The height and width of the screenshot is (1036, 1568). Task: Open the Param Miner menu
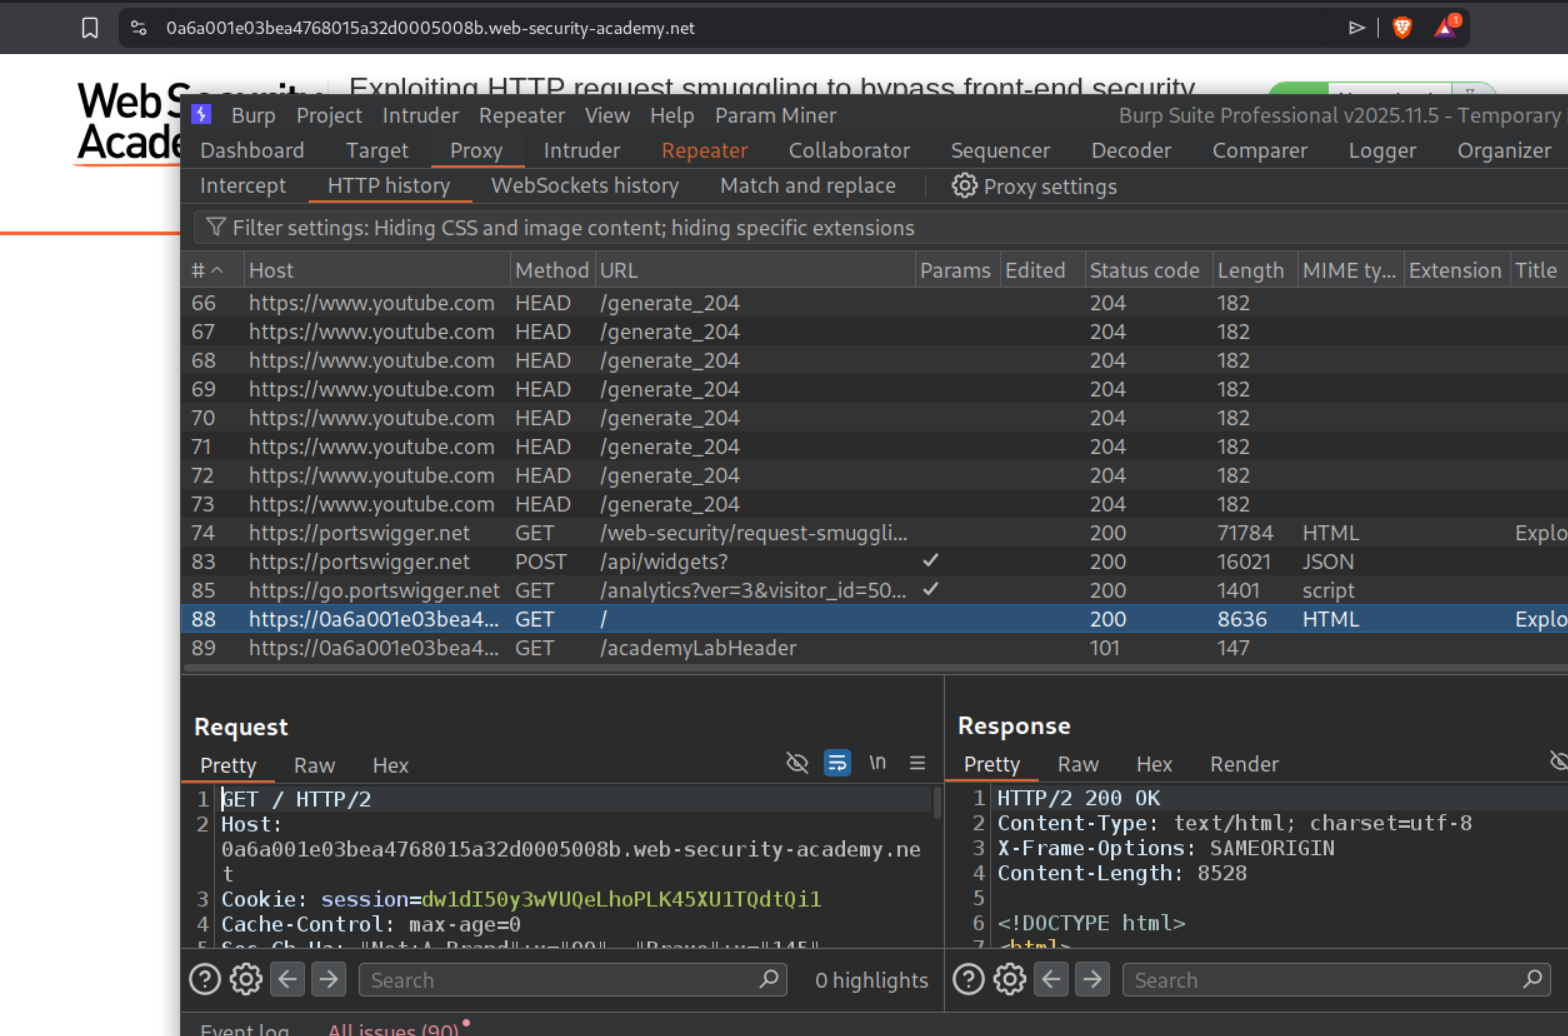[x=775, y=116]
